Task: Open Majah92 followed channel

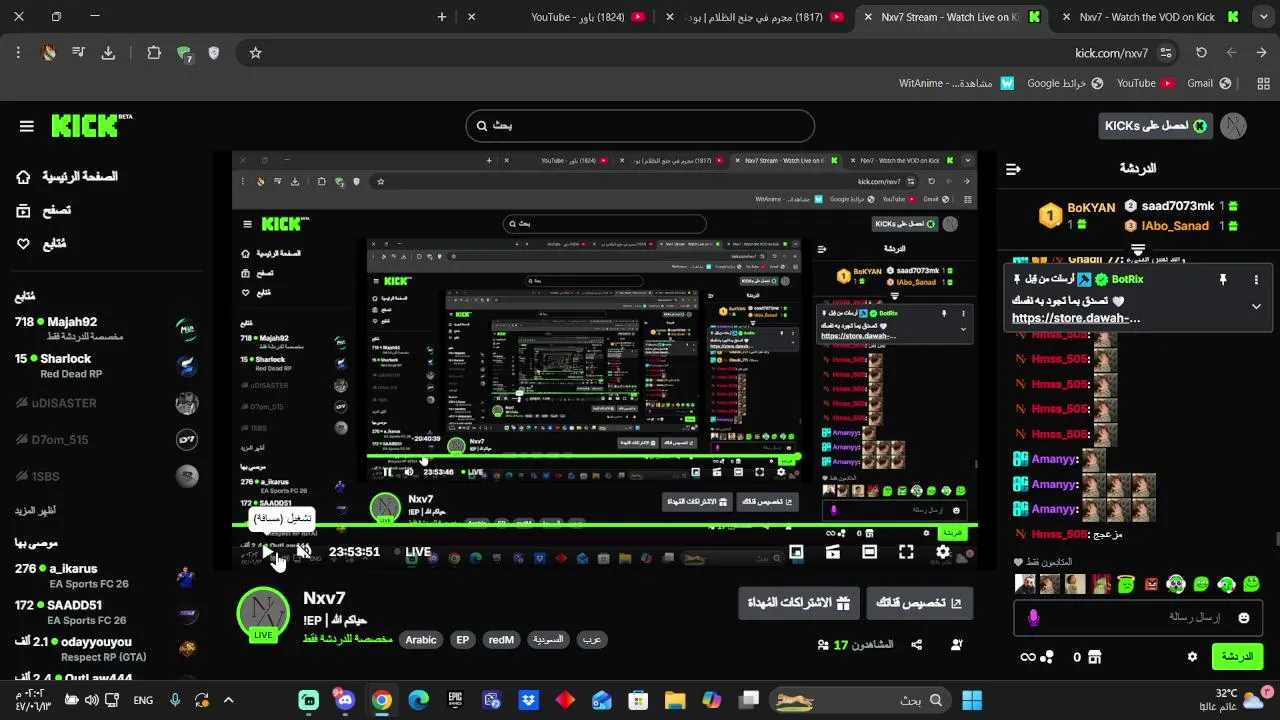Action: [x=106, y=329]
